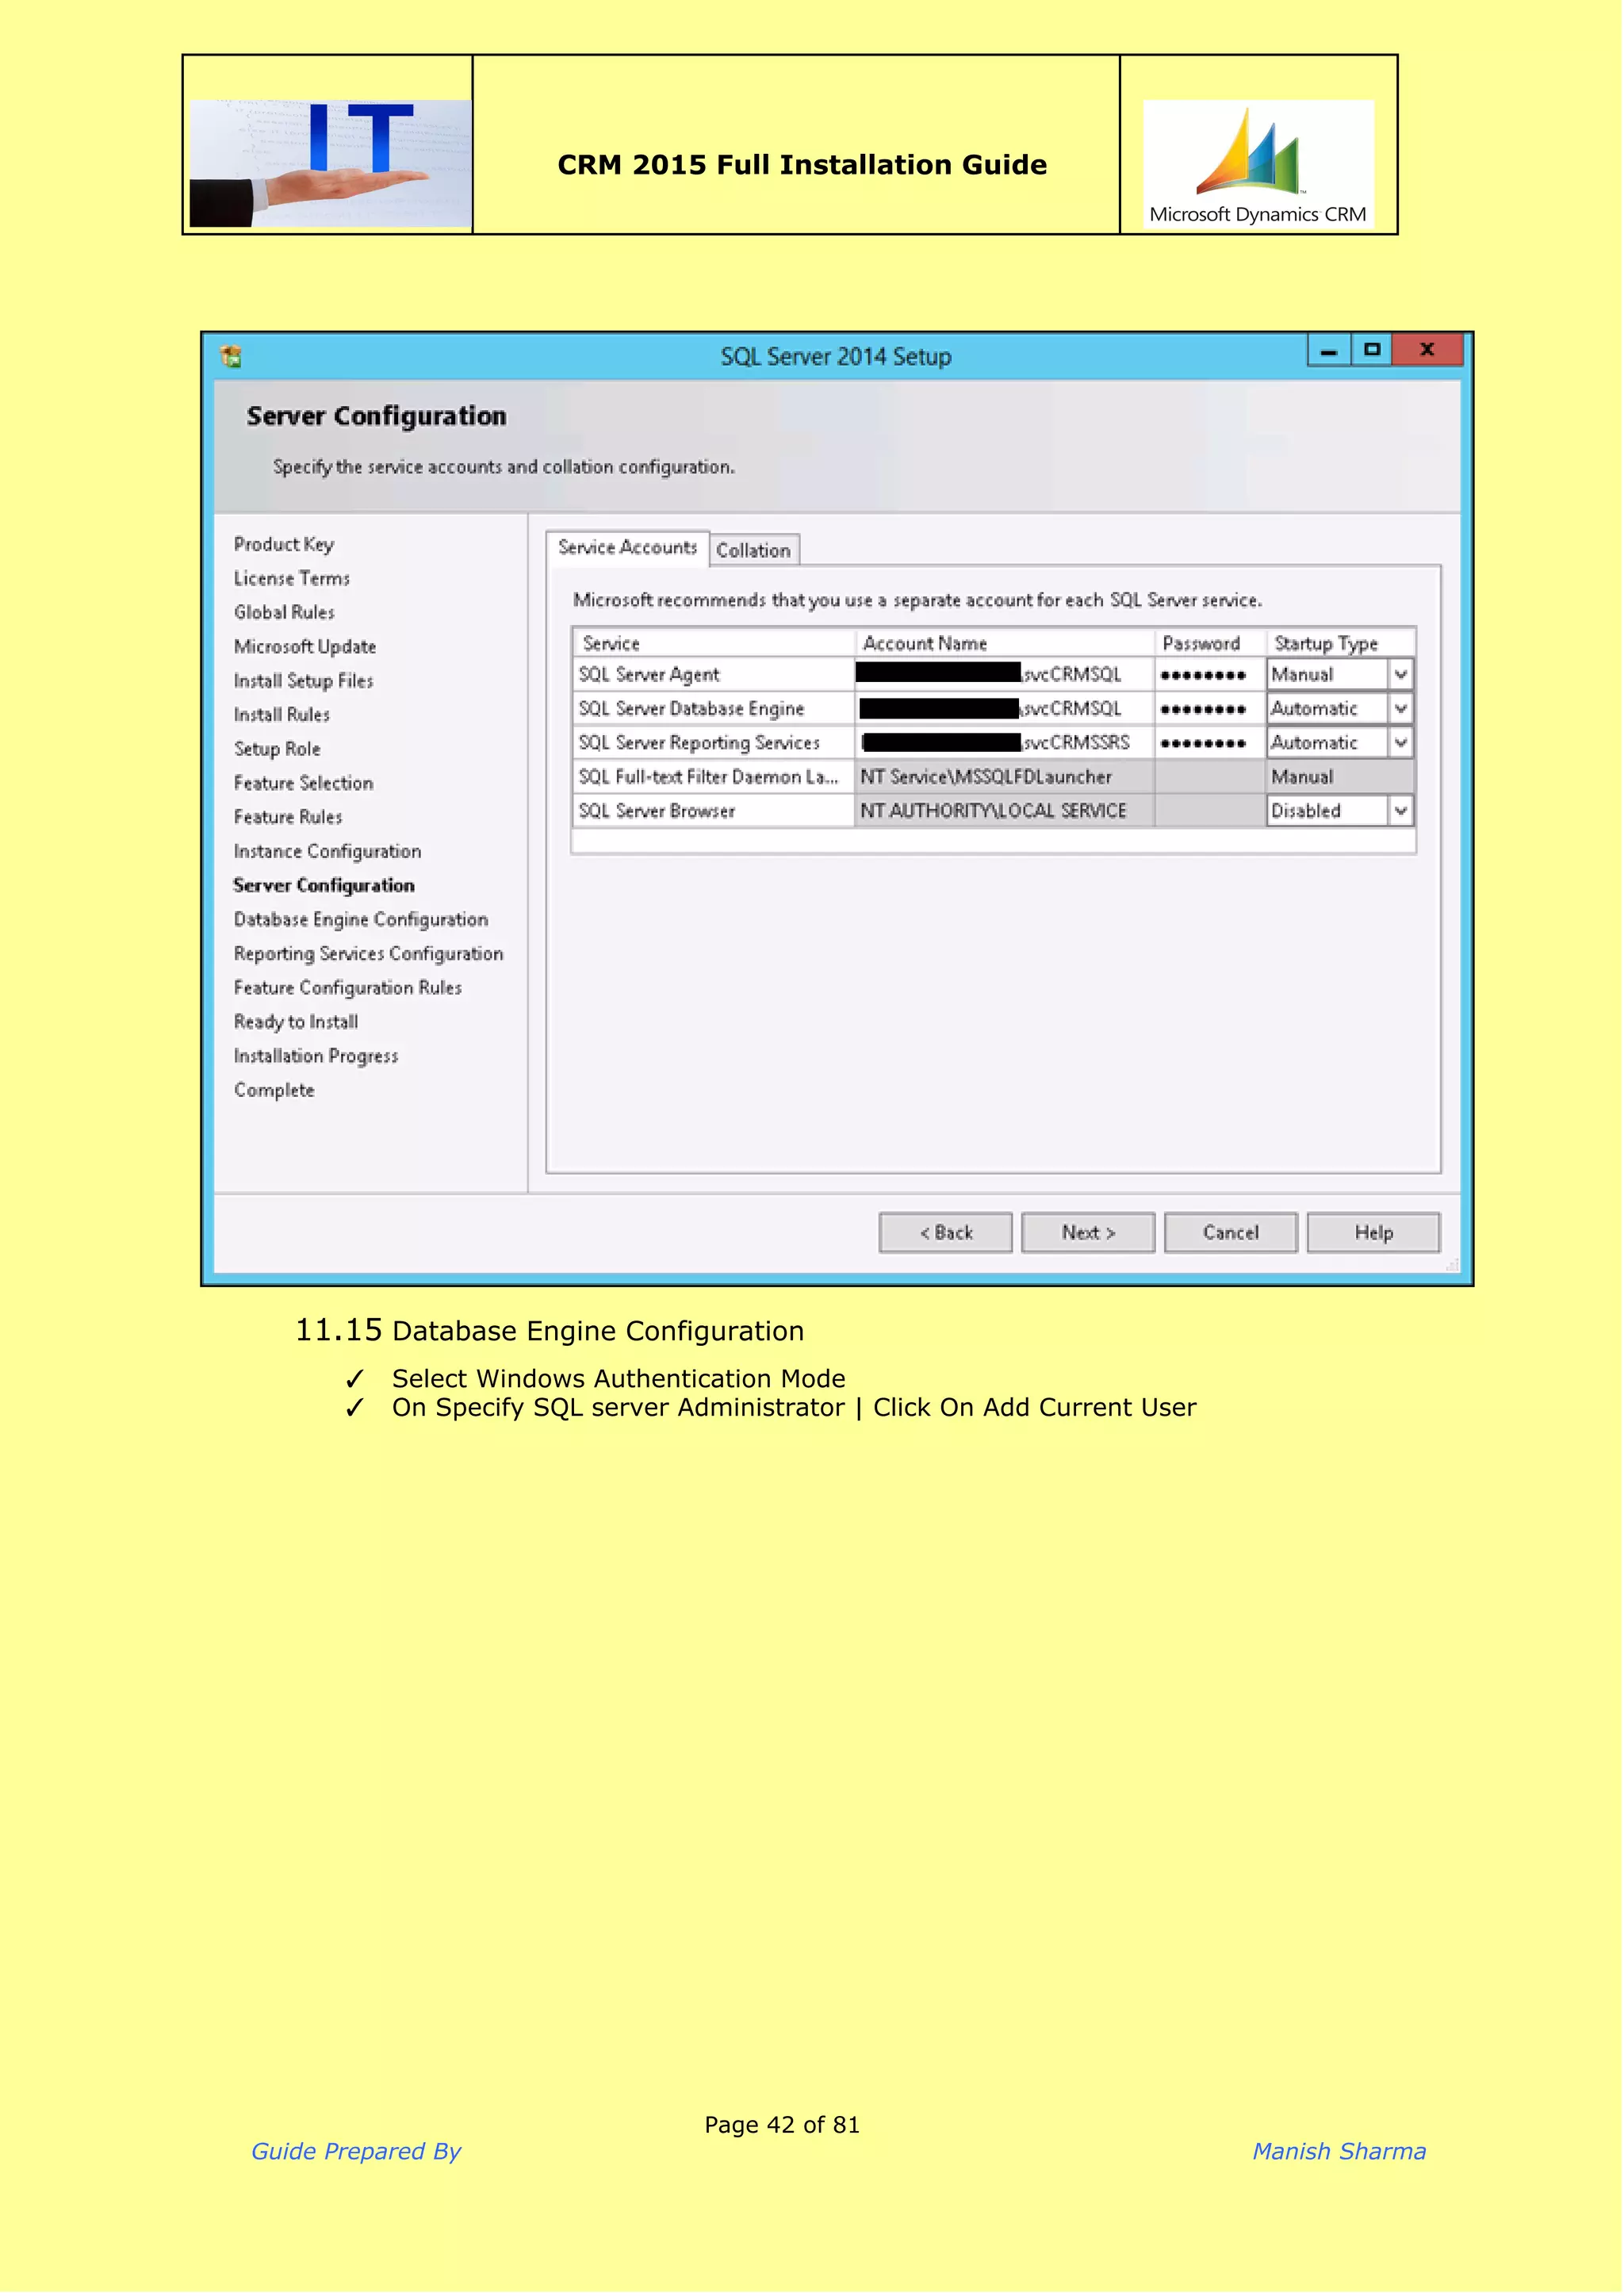Click the Back button
The image size is (1624, 2296).
coord(946,1233)
